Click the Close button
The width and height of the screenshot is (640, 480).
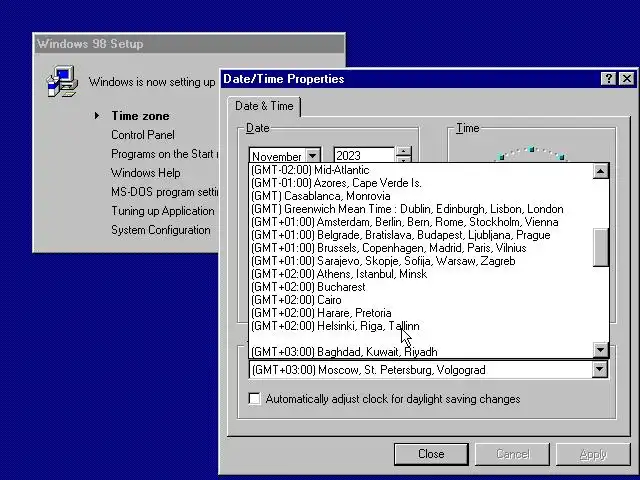pos(431,454)
